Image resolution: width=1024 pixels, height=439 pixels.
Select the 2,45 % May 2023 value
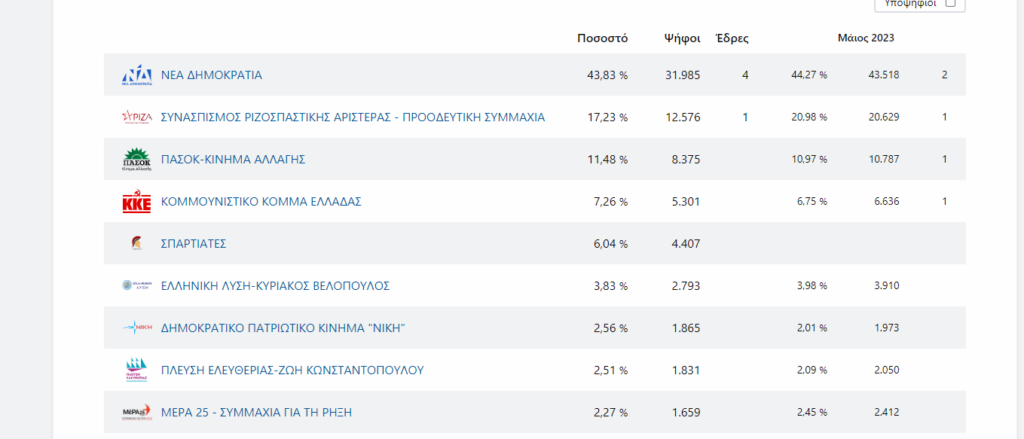tap(812, 412)
